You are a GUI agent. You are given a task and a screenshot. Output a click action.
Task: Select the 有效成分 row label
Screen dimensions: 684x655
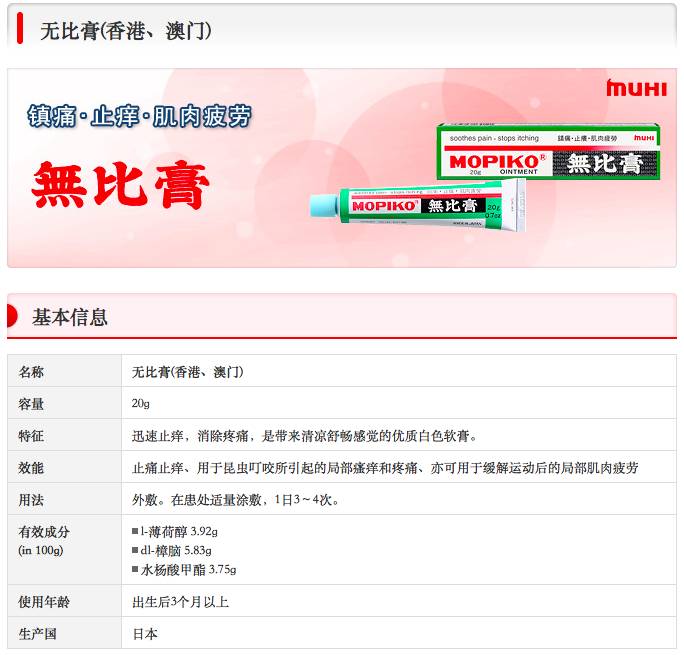(44, 532)
